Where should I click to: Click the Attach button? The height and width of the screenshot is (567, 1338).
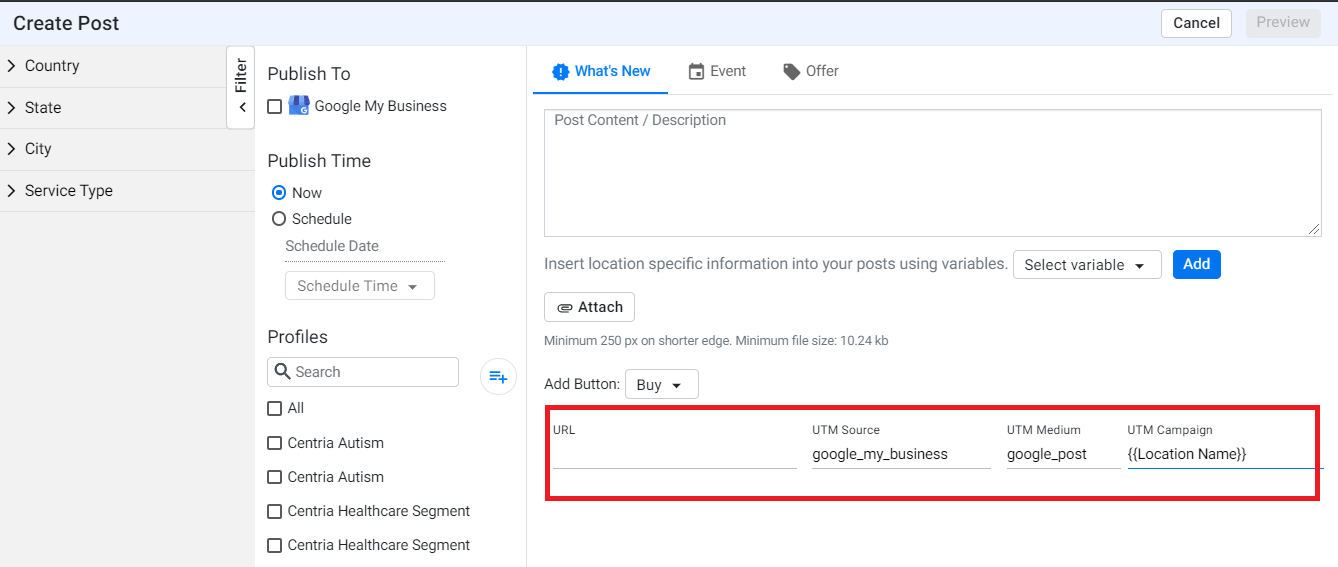point(589,307)
